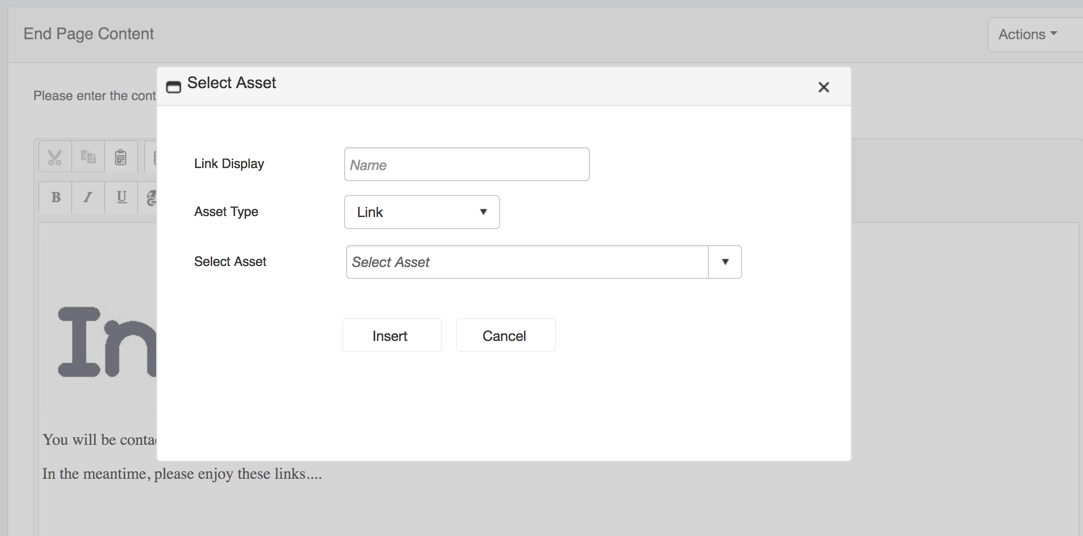Toggle Italic formatting in the editor
Viewport: 1083px width, 536px height.
click(88, 198)
